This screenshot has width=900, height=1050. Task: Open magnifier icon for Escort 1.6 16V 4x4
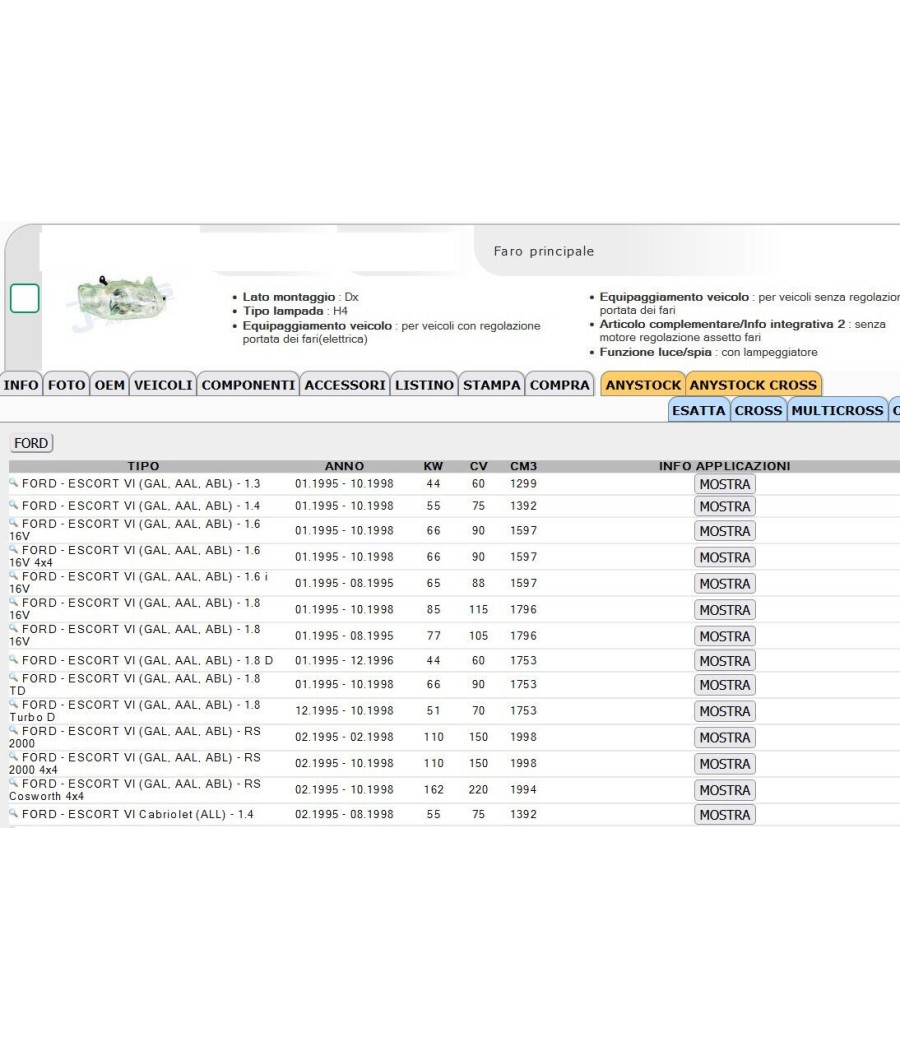point(13,548)
